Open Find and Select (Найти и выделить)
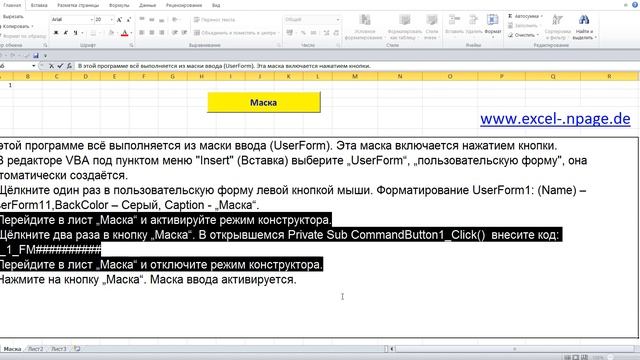Image resolution: width=640 pixels, height=360 pixels. [x=584, y=27]
